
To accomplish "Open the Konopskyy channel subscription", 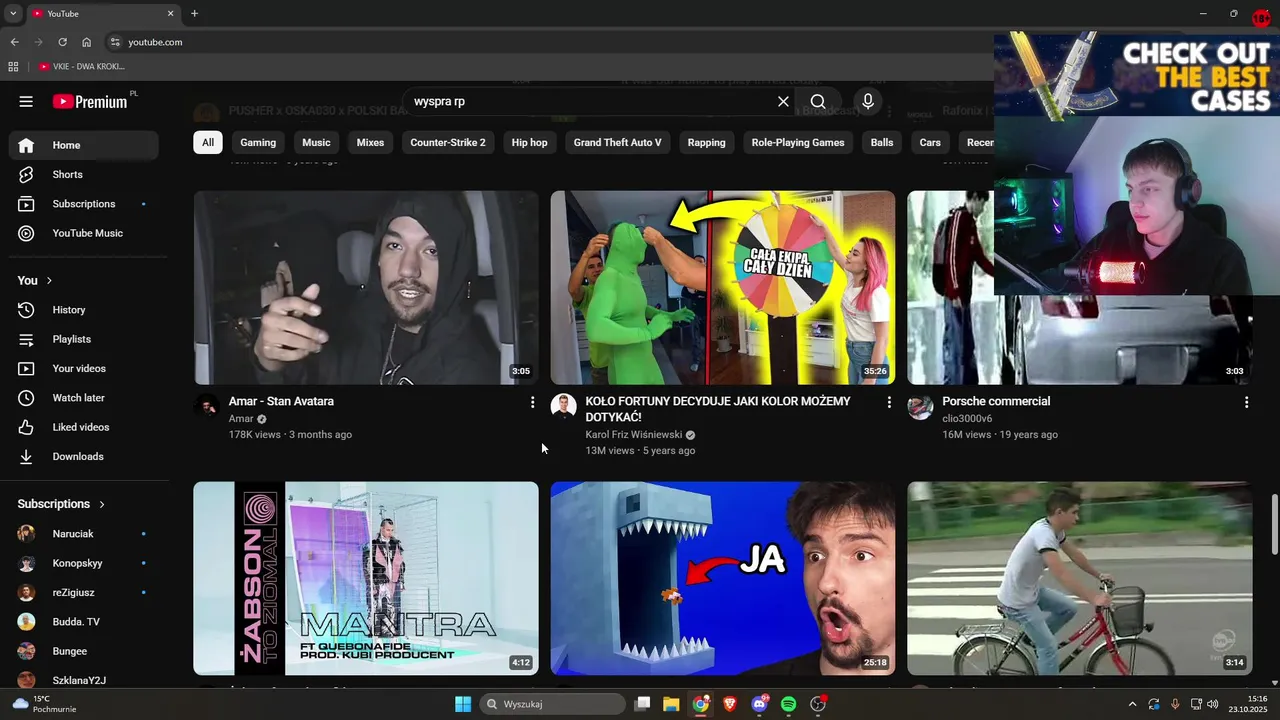I will [x=84, y=563].
